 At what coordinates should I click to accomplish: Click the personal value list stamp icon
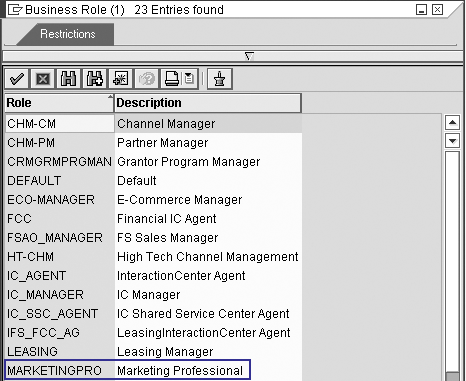pyautogui.click(x=219, y=79)
